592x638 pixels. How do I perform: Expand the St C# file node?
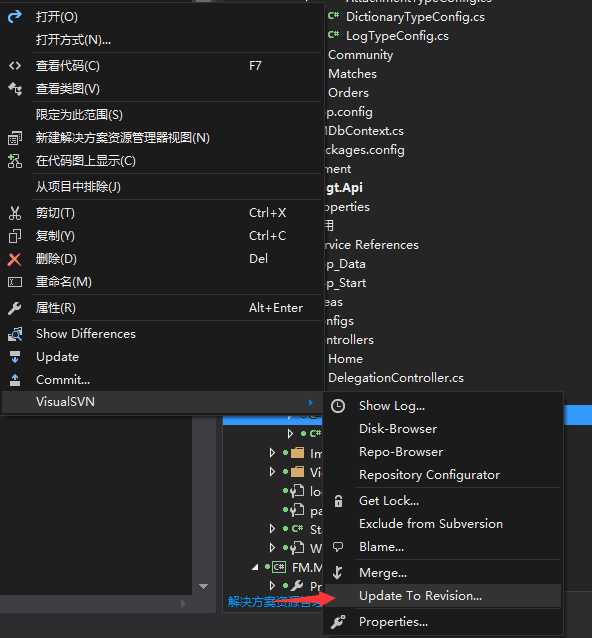[272, 529]
